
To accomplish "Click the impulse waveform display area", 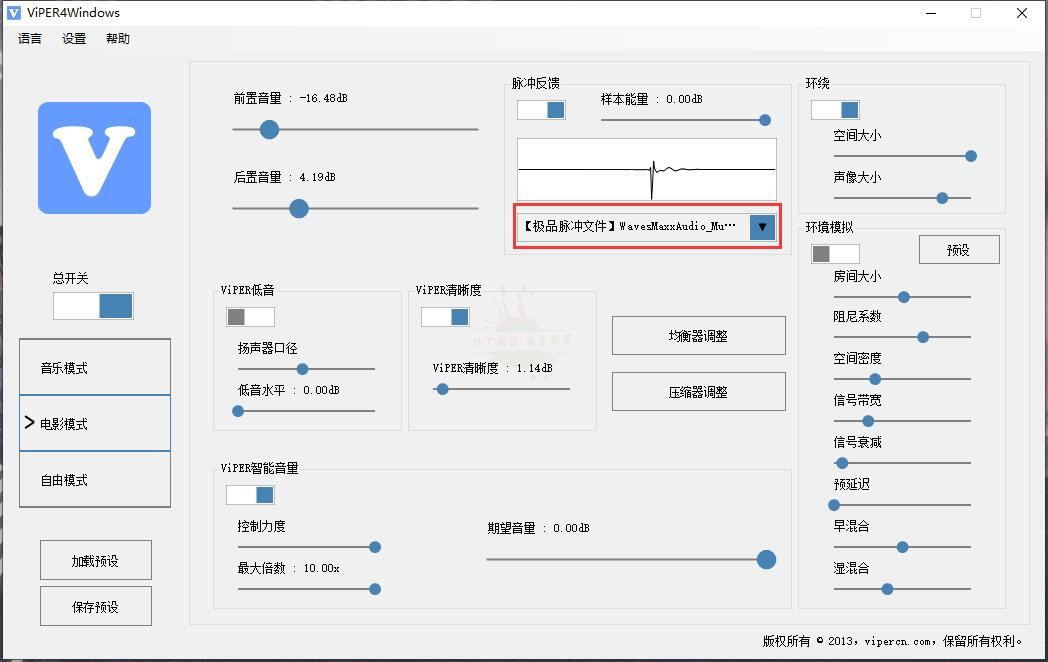I will coord(646,170).
